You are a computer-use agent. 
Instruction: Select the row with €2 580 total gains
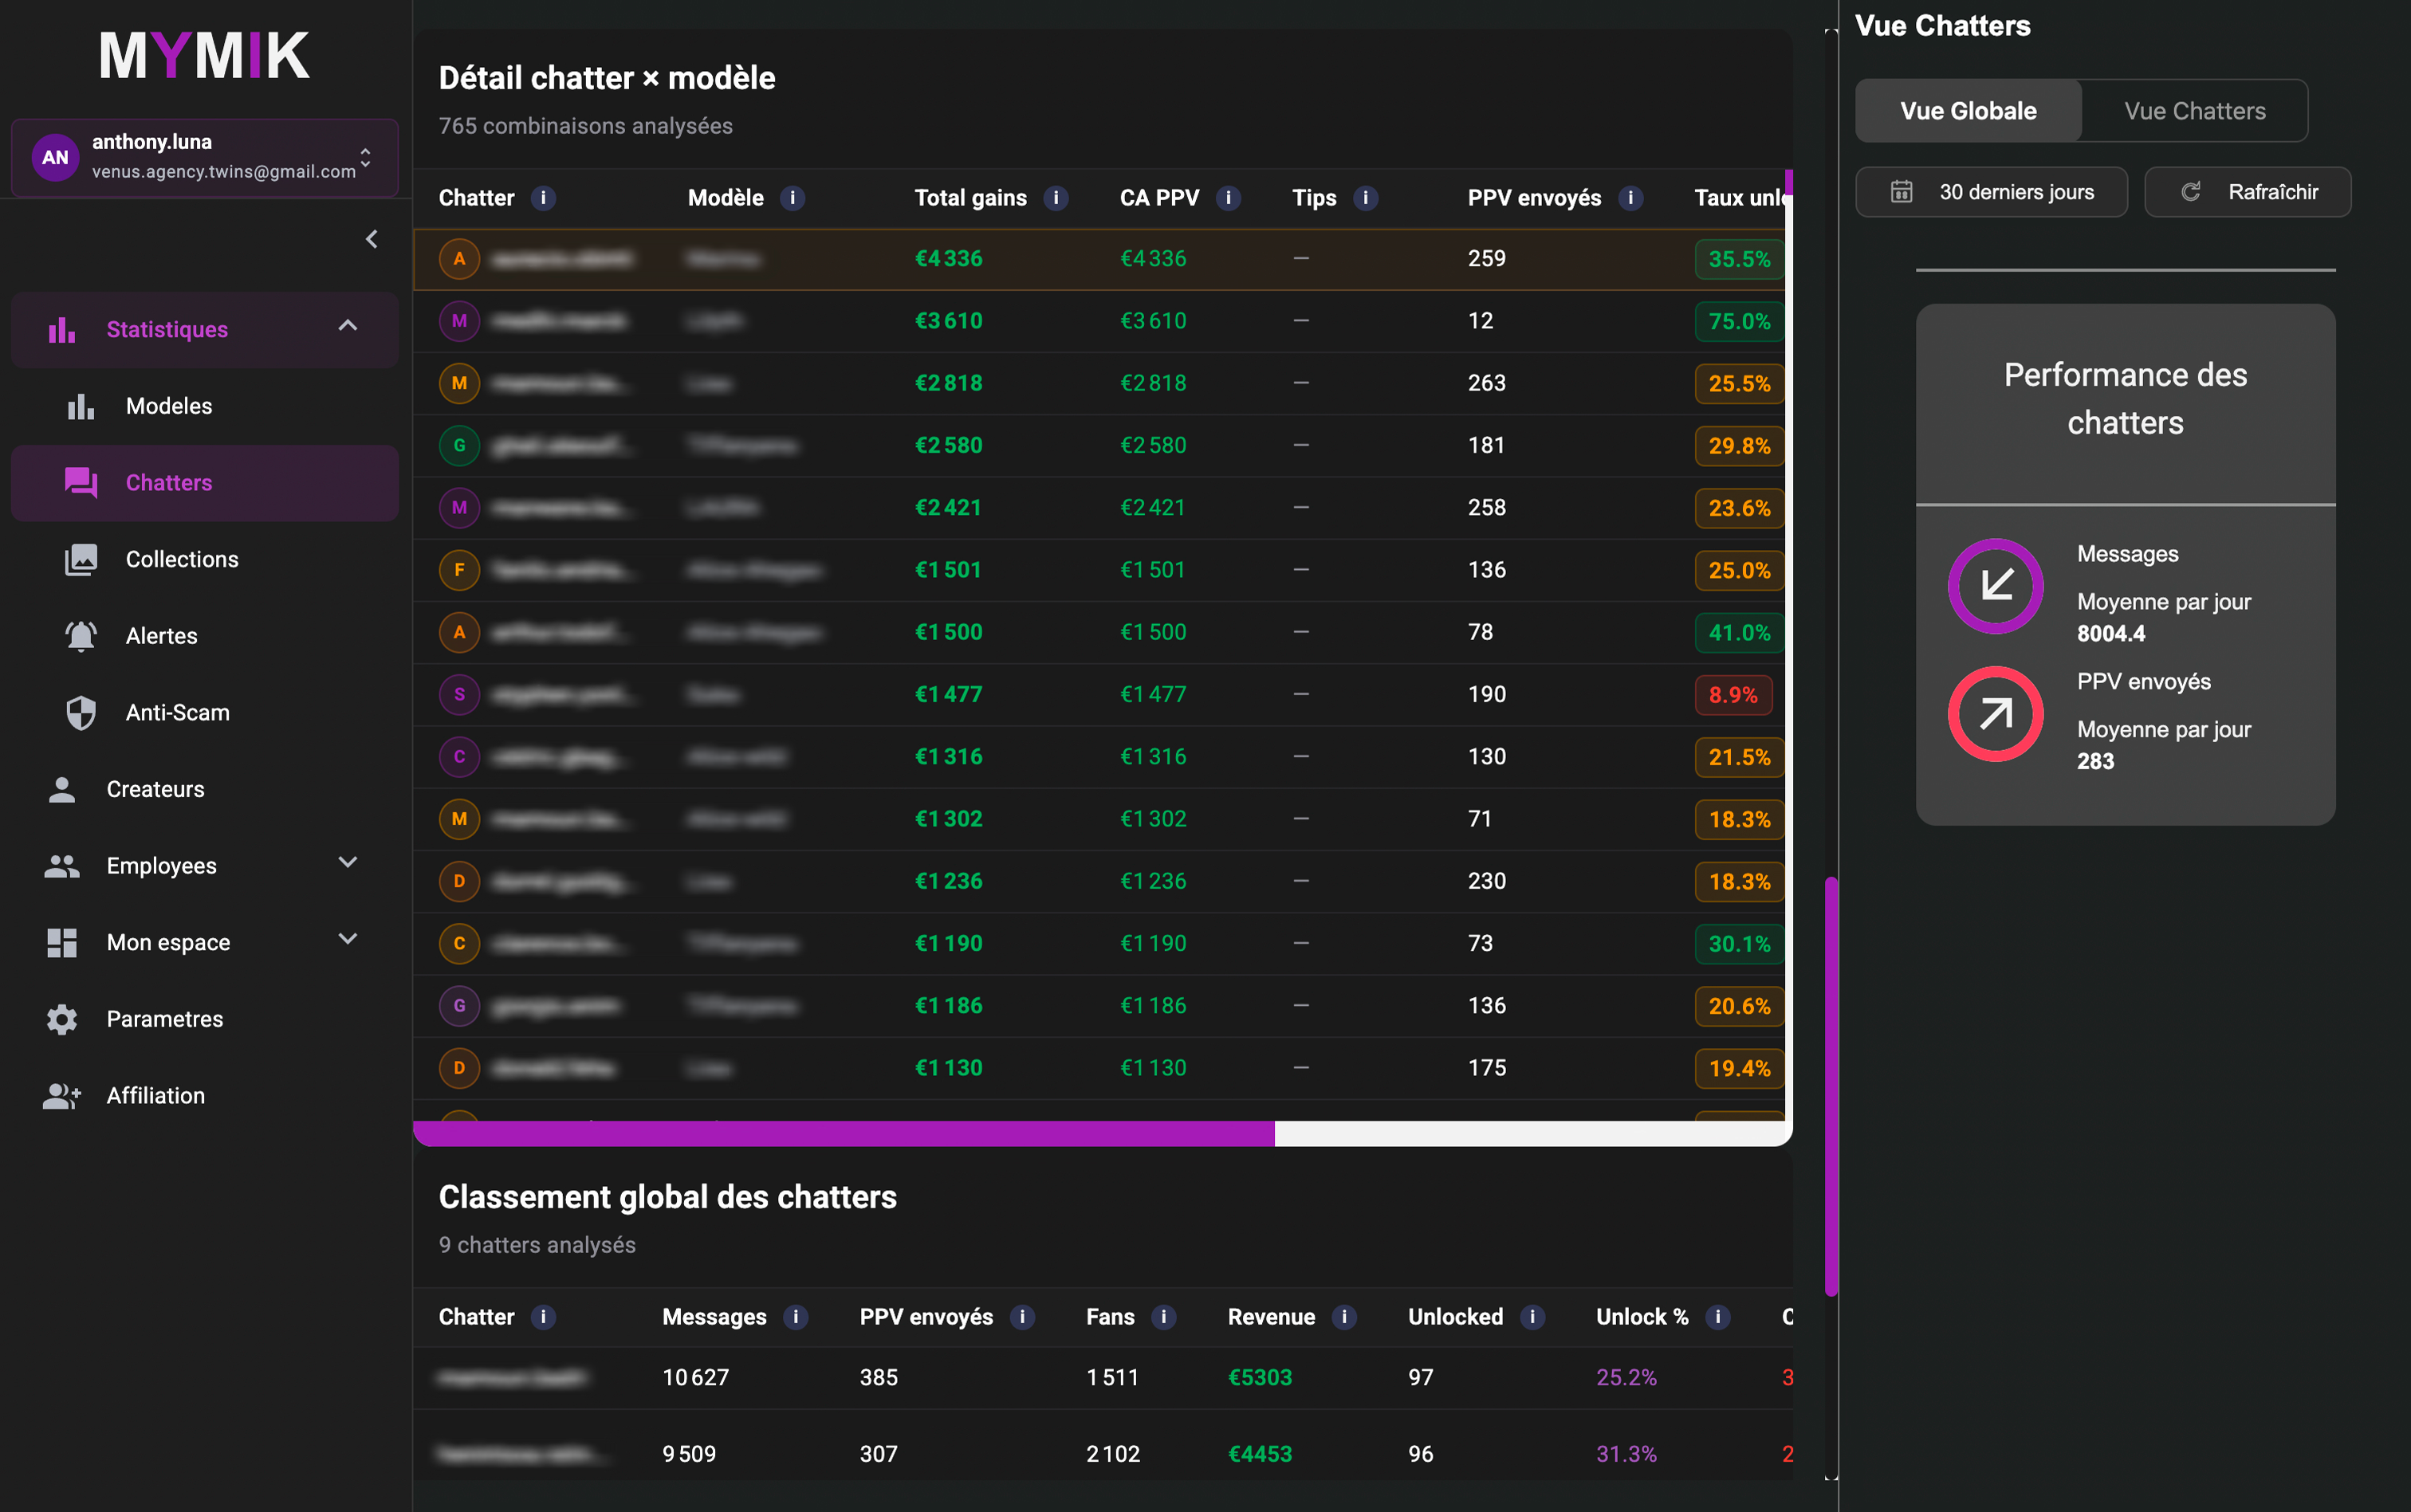coord(1100,445)
